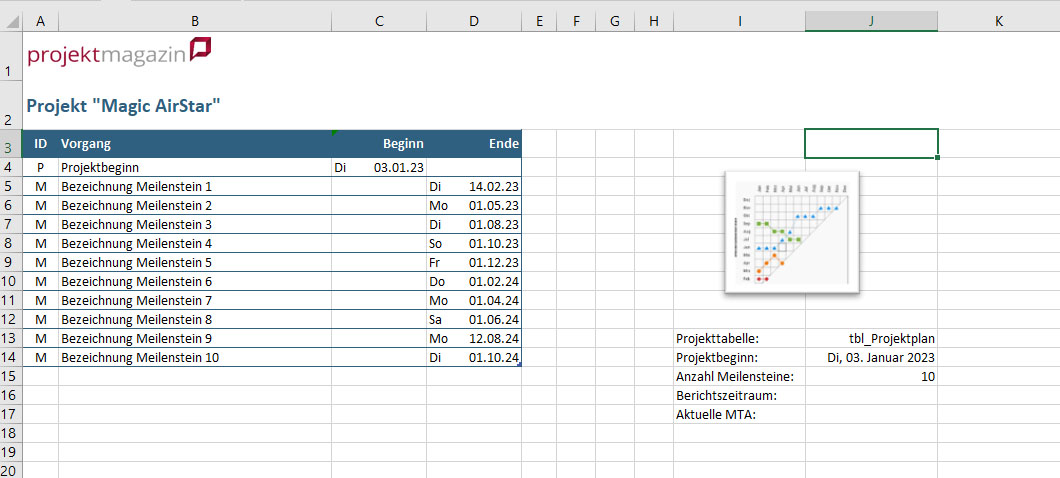Screen dimensions: 1060x478
Task: Select the 'ID' table header cell
Action: (x=40, y=144)
